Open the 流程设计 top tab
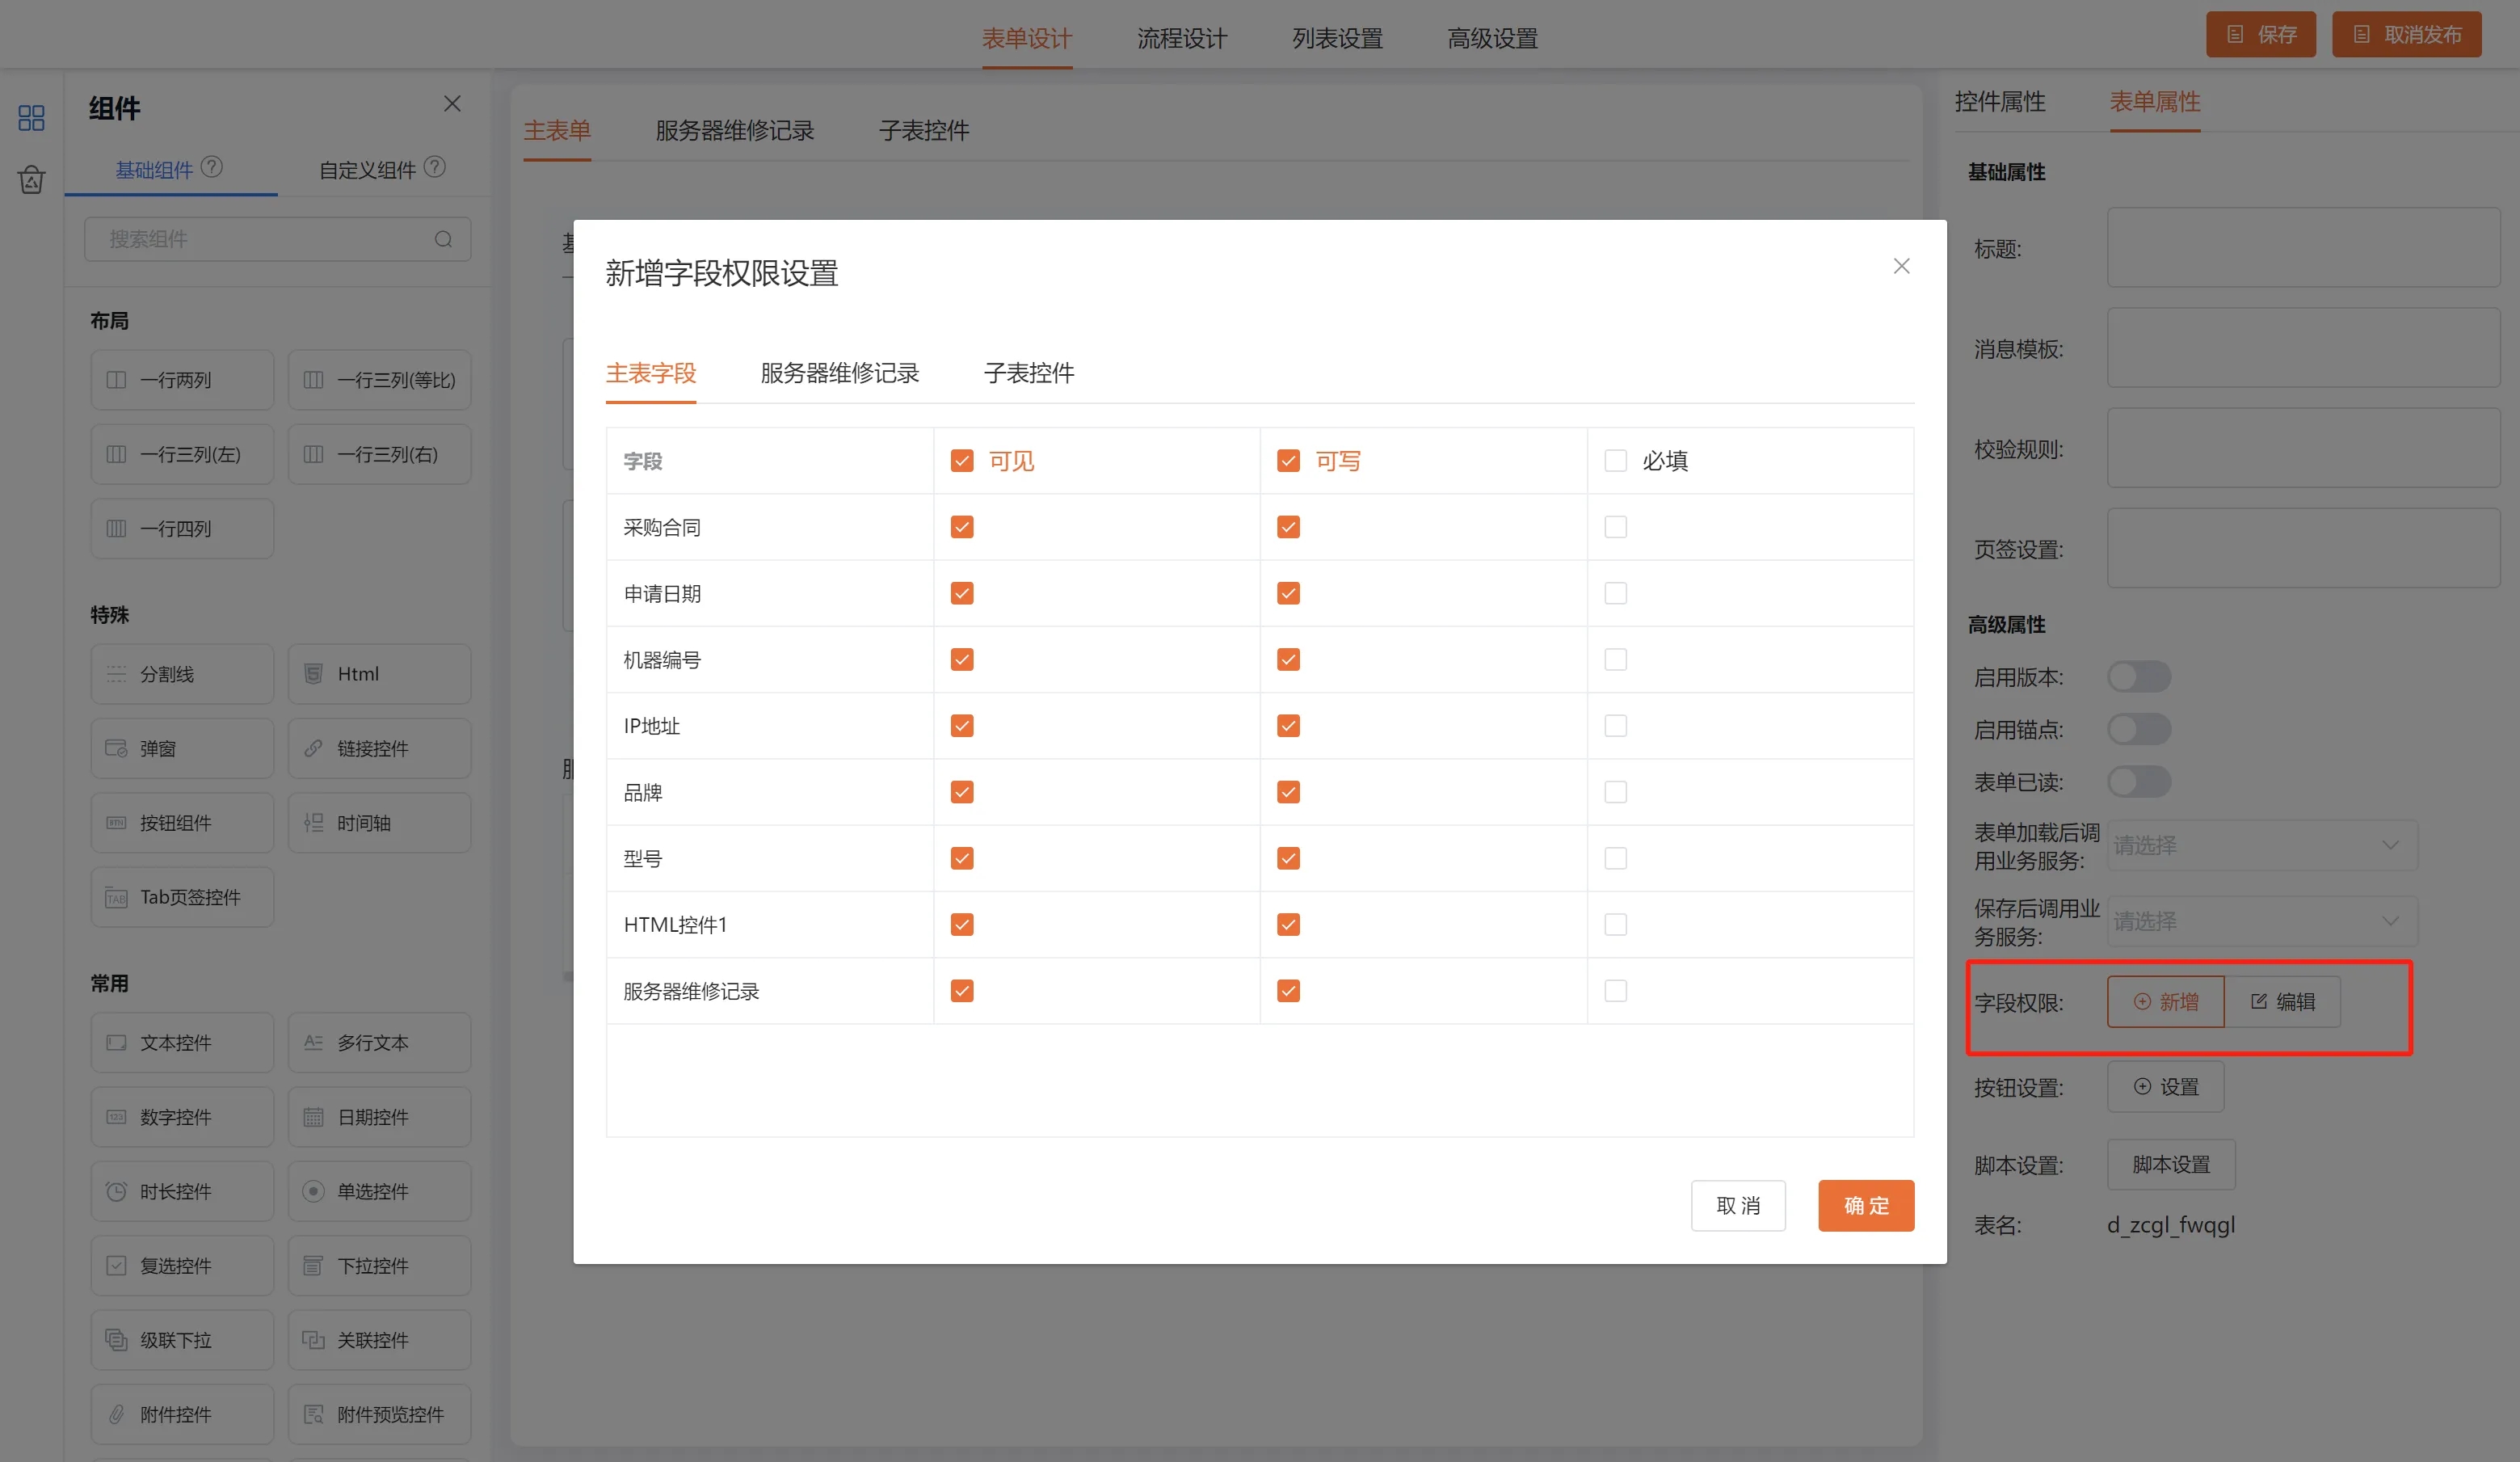The width and height of the screenshot is (2520, 1462). pyautogui.click(x=1181, y=38)
